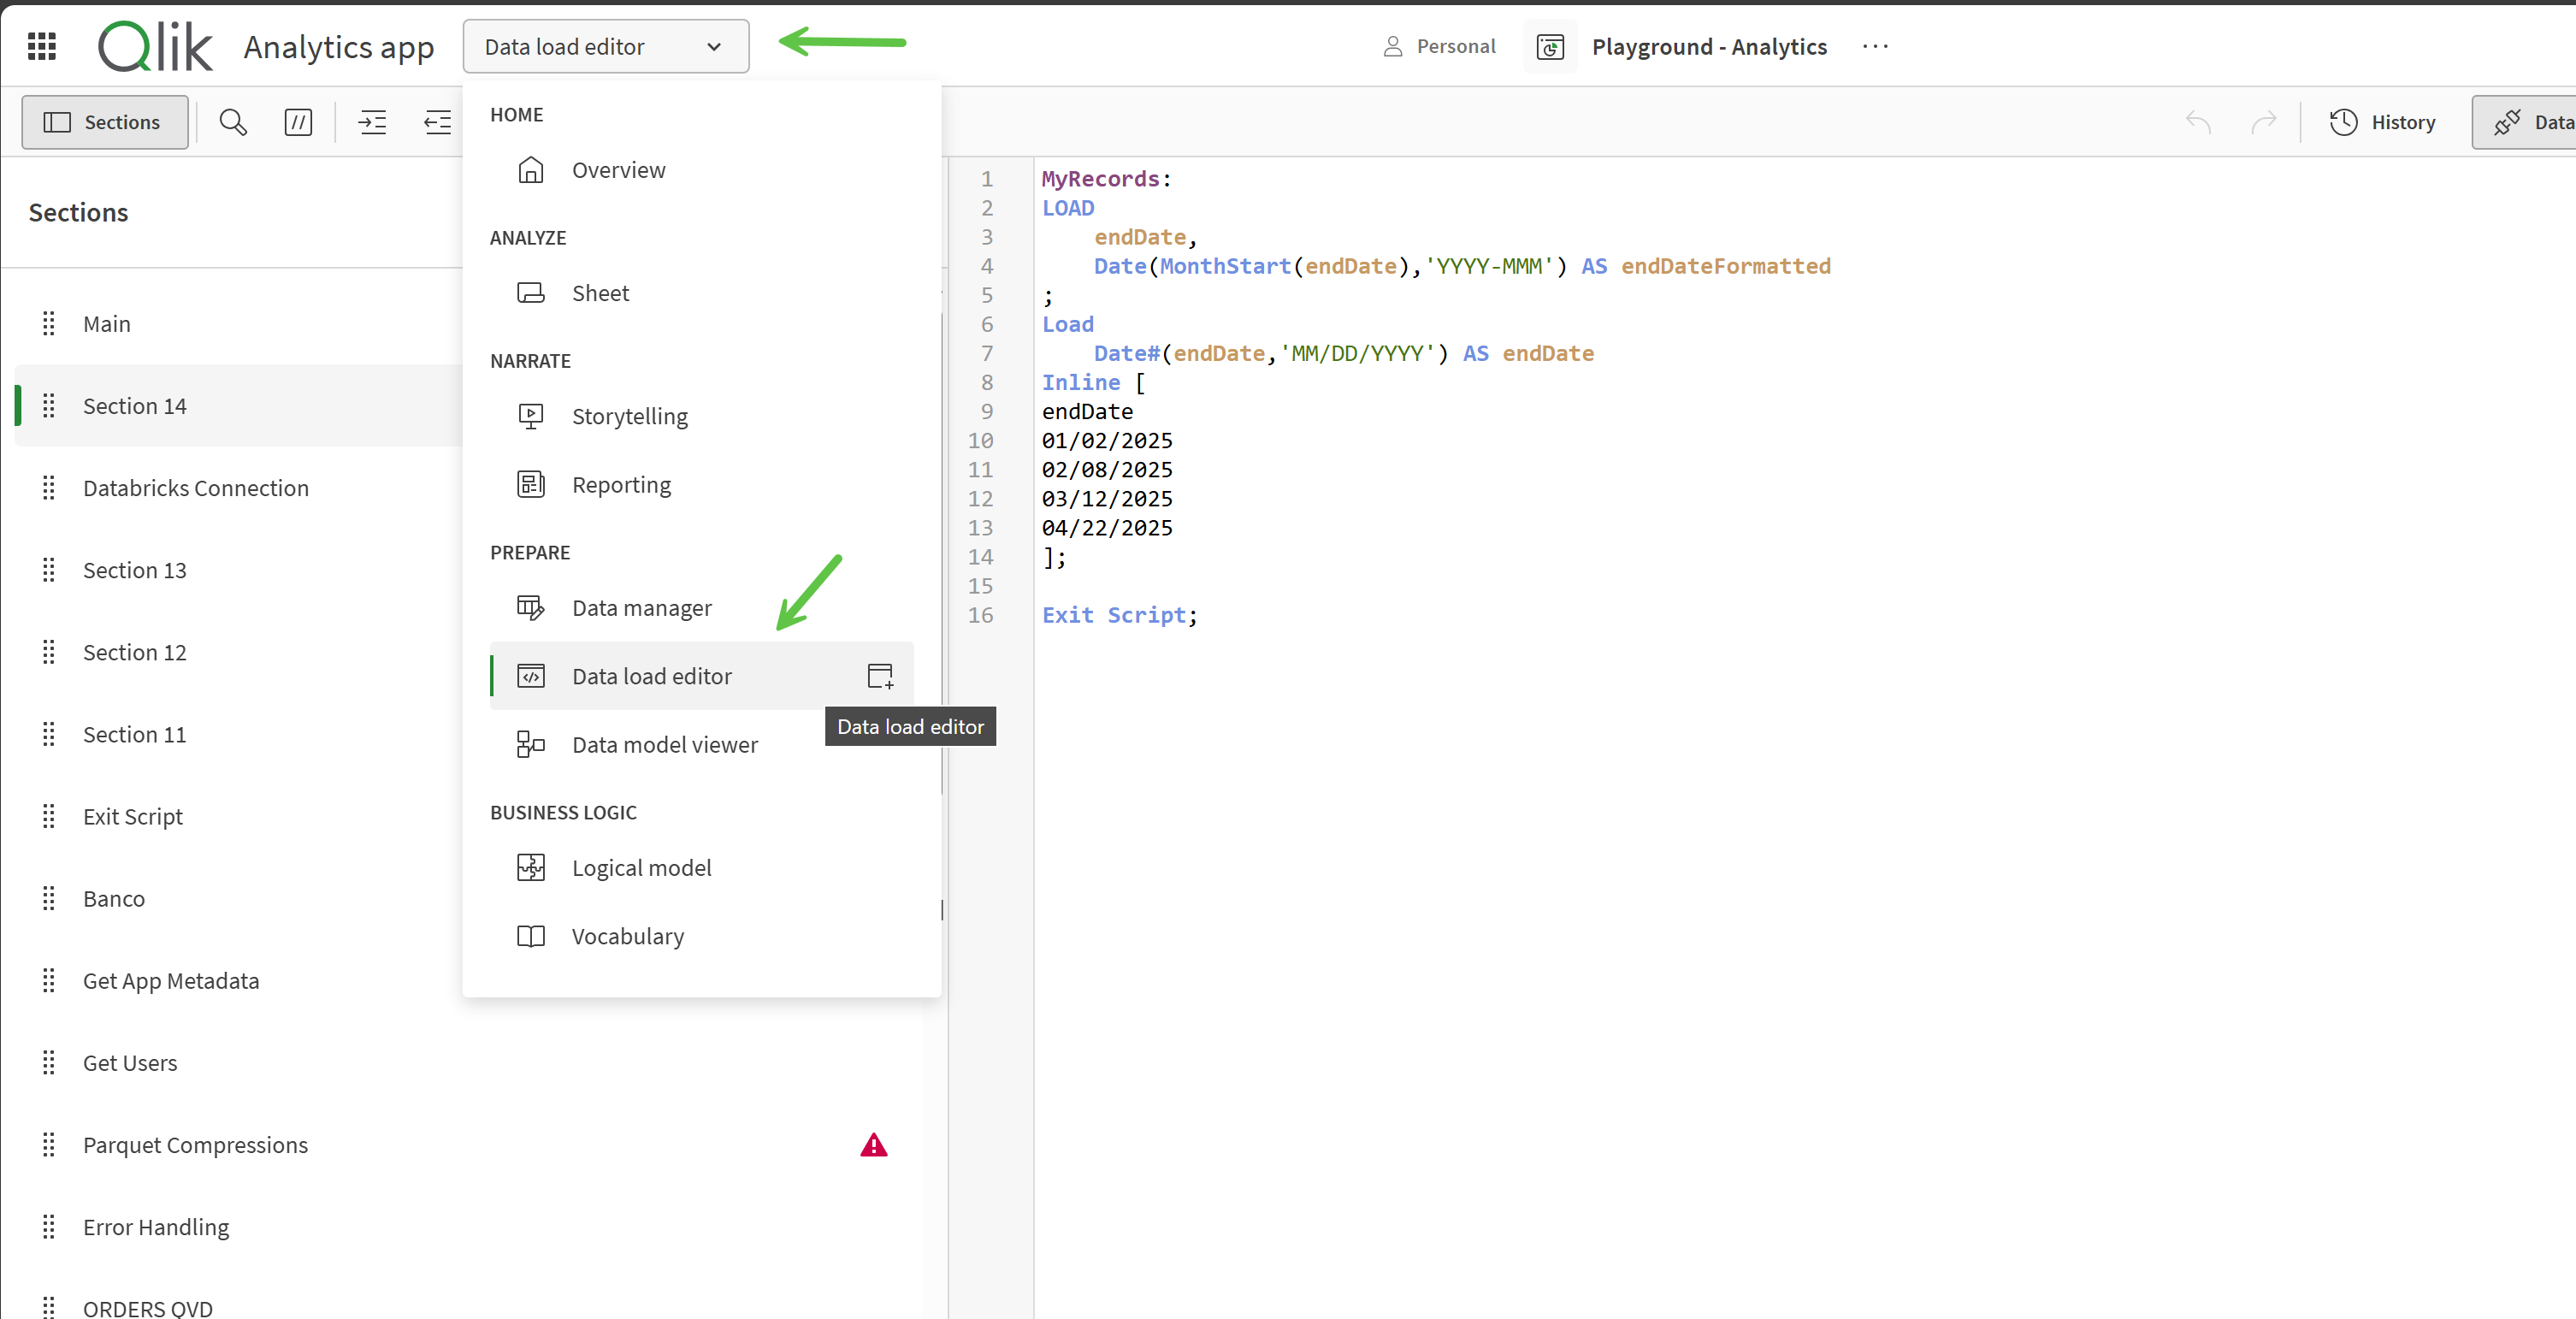This screenshot has width=2576, height=1319.
Task: Open the three-dots more options menu
Action: tap(1875, 46)
